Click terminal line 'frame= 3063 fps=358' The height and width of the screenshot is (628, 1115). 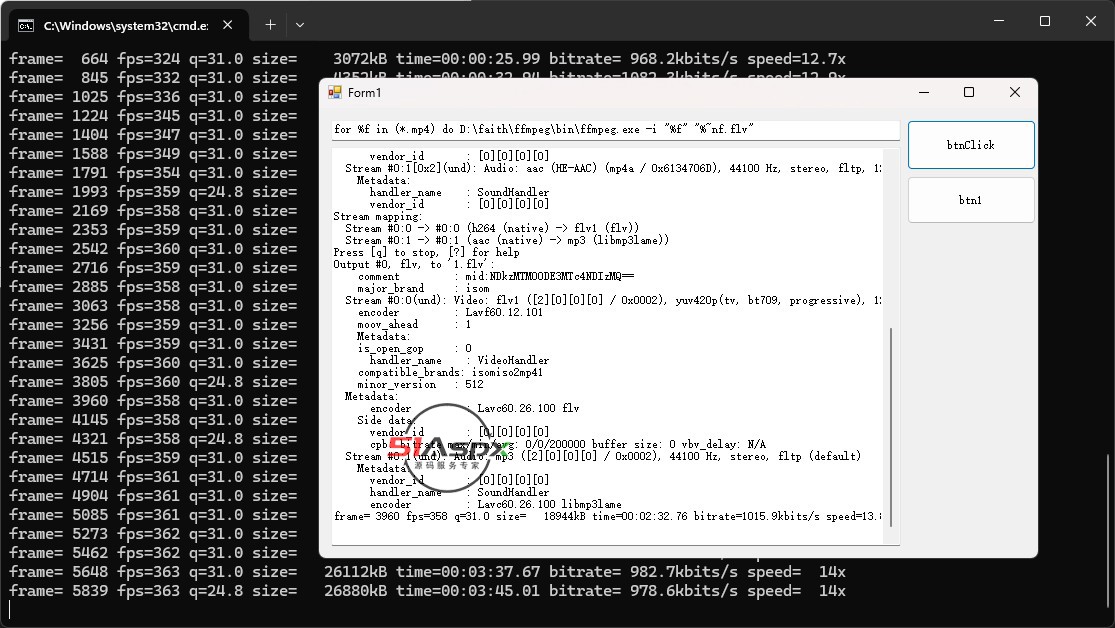(x=153, y=306)
